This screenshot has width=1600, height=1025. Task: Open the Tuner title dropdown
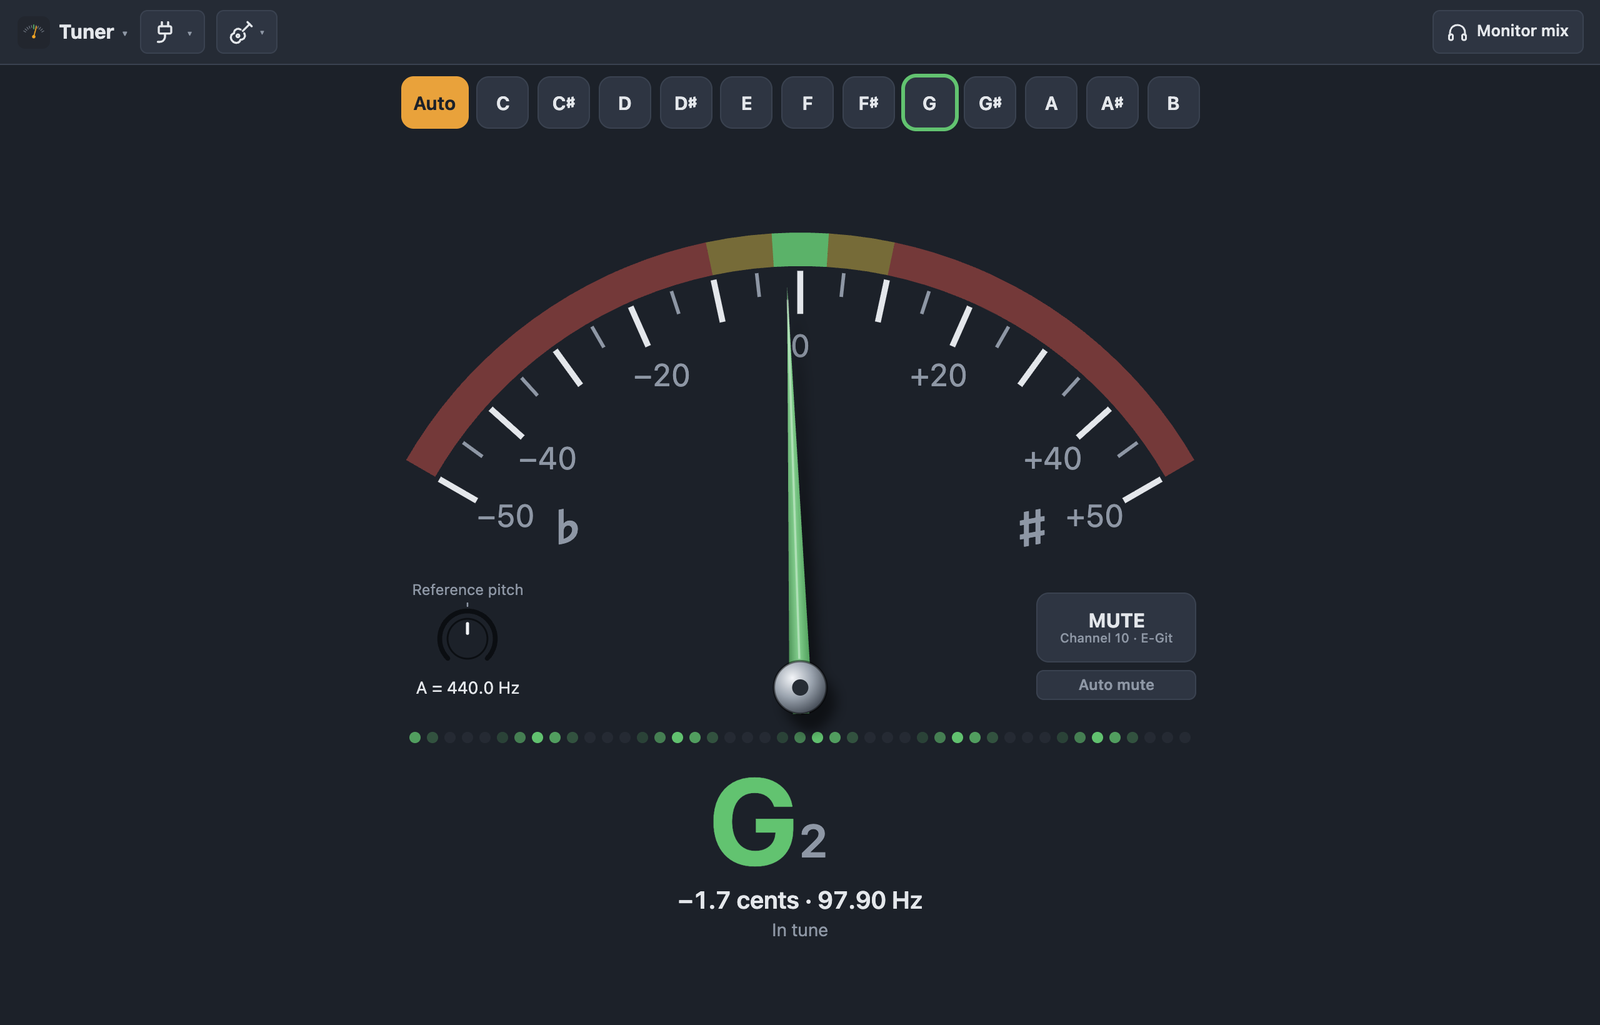click(x=93, y=32)
